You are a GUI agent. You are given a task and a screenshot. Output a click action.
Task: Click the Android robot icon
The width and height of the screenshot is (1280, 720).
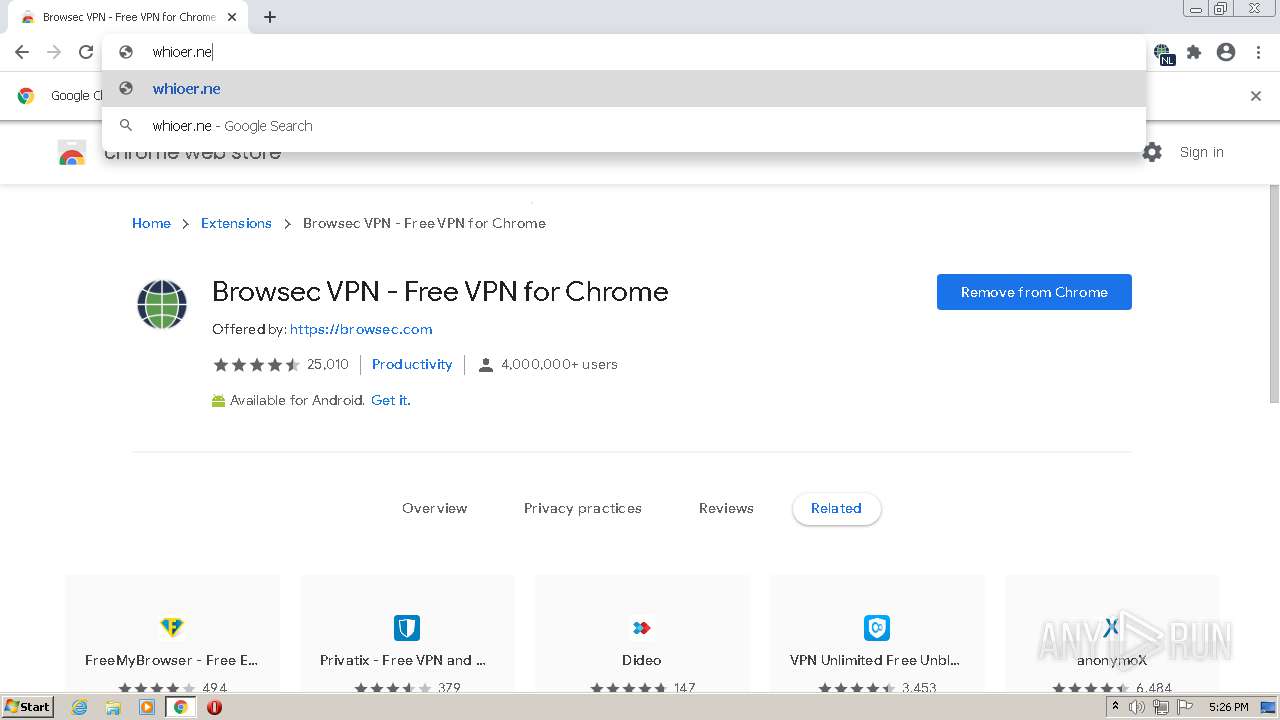(x=218, y=401)
